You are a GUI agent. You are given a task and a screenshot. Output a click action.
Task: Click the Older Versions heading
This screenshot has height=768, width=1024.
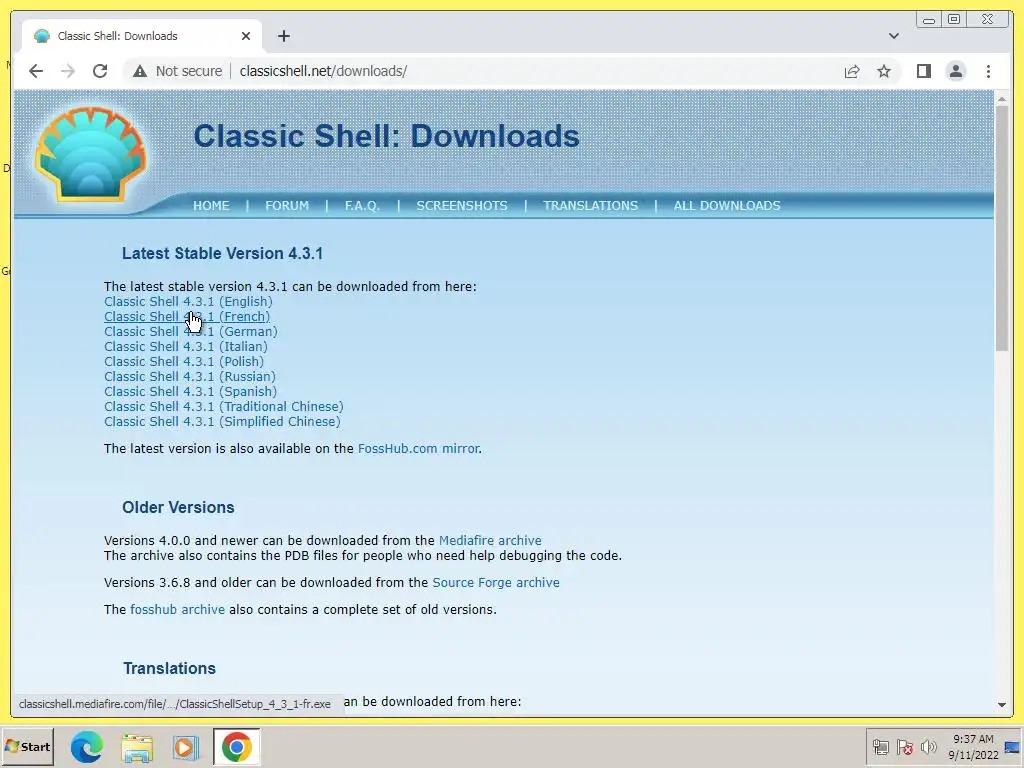point(178,507)
